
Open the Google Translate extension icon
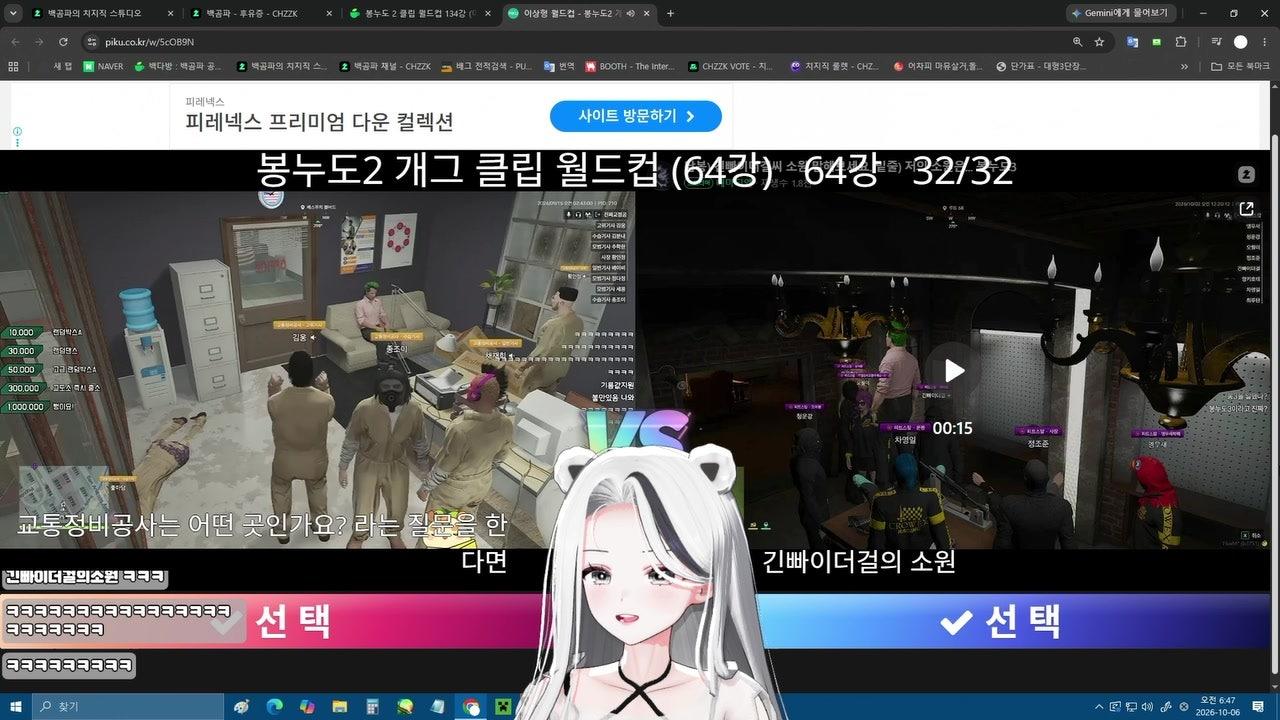tap(1132, 42)
